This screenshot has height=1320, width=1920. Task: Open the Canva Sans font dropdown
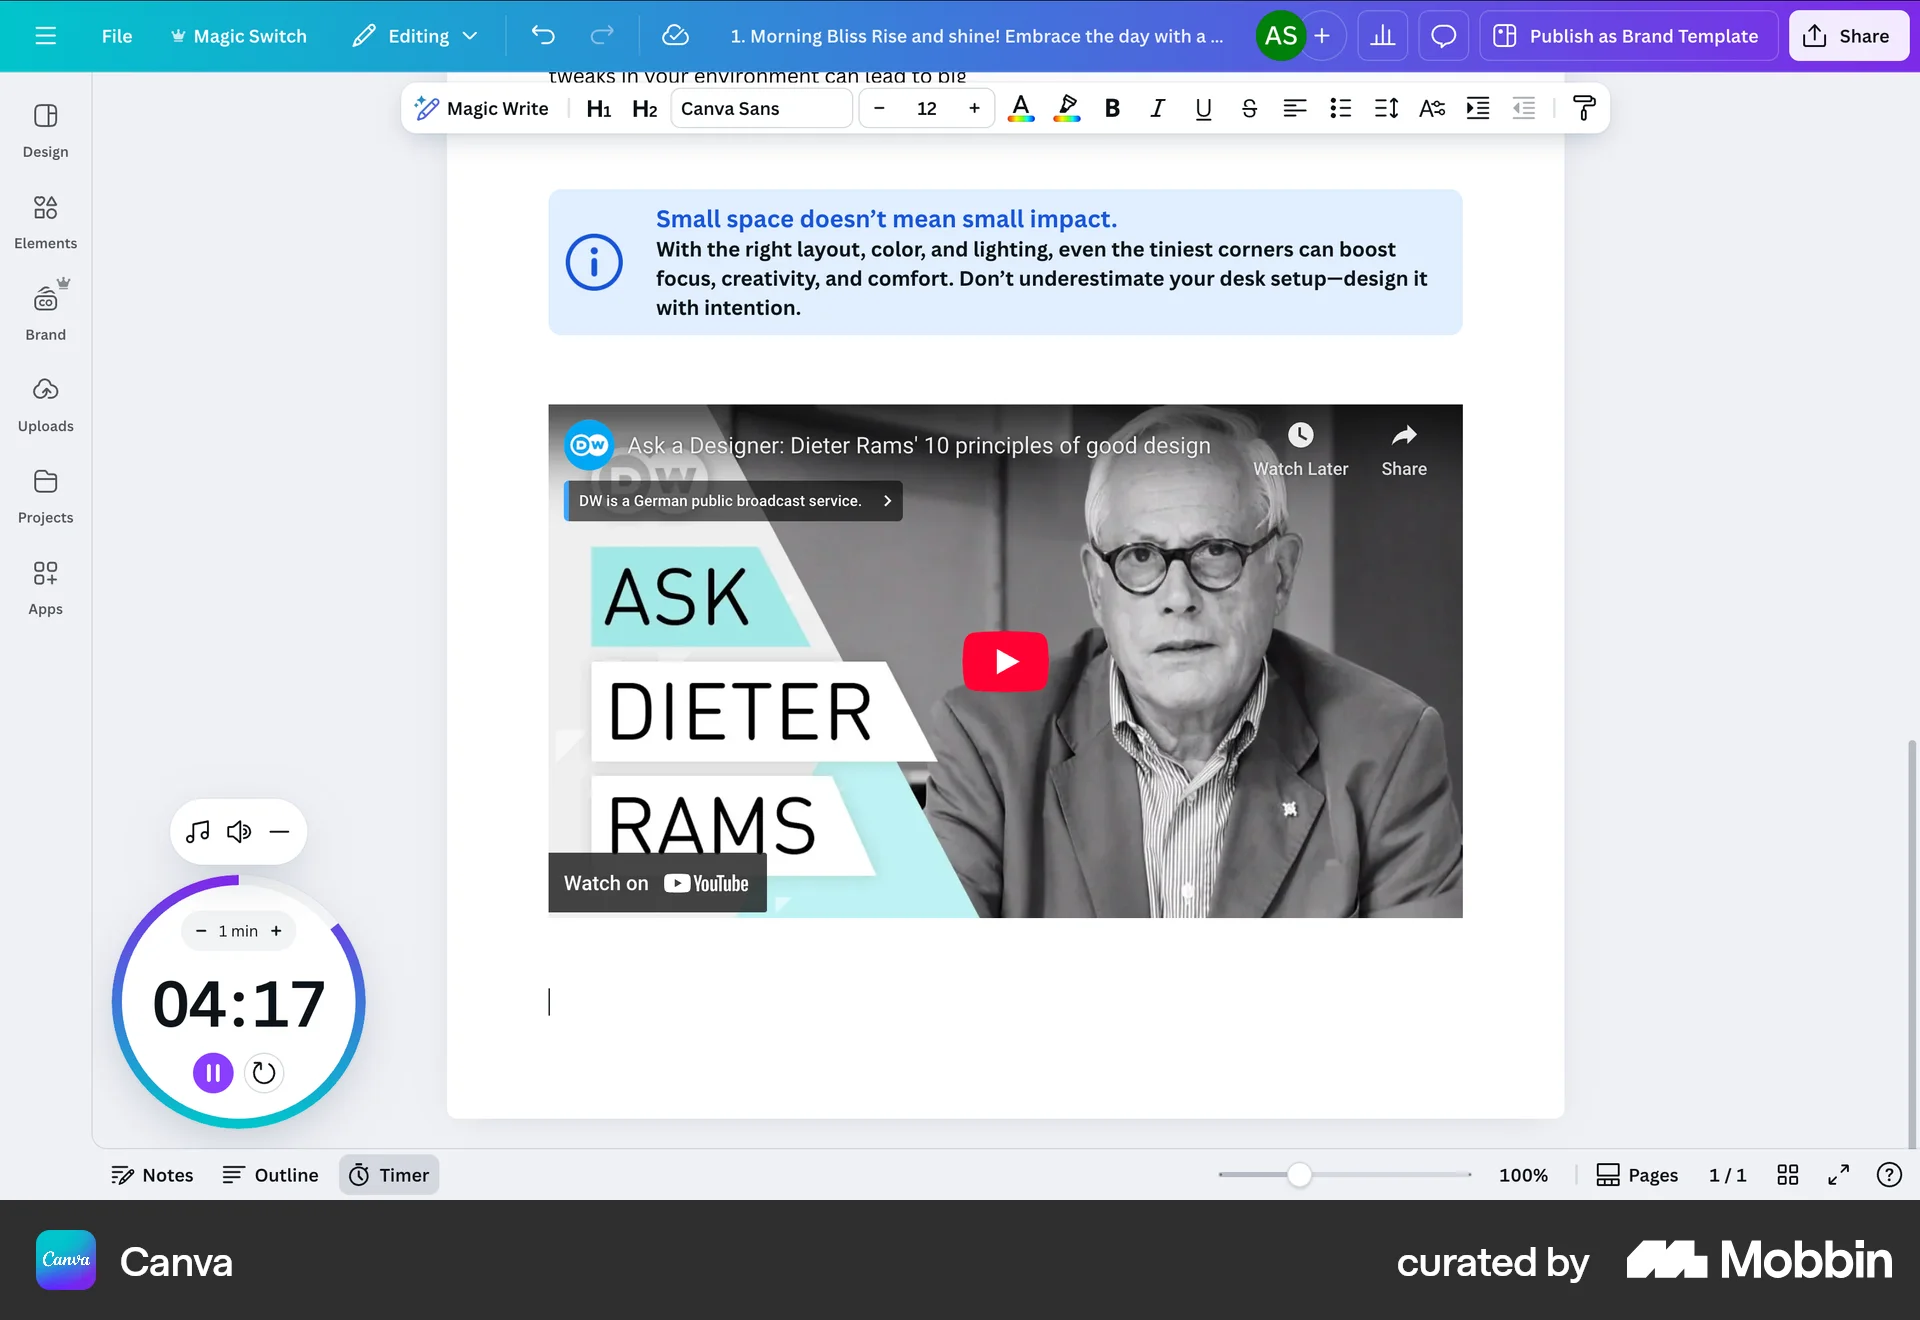coord(761,108)
